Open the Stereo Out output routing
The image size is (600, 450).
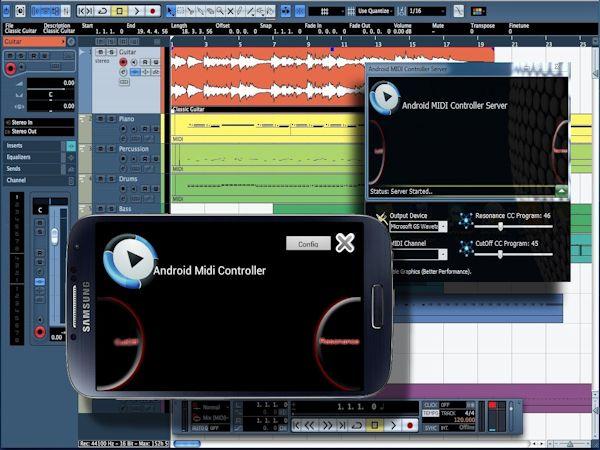pyautogui.click(x=39, y=132)
